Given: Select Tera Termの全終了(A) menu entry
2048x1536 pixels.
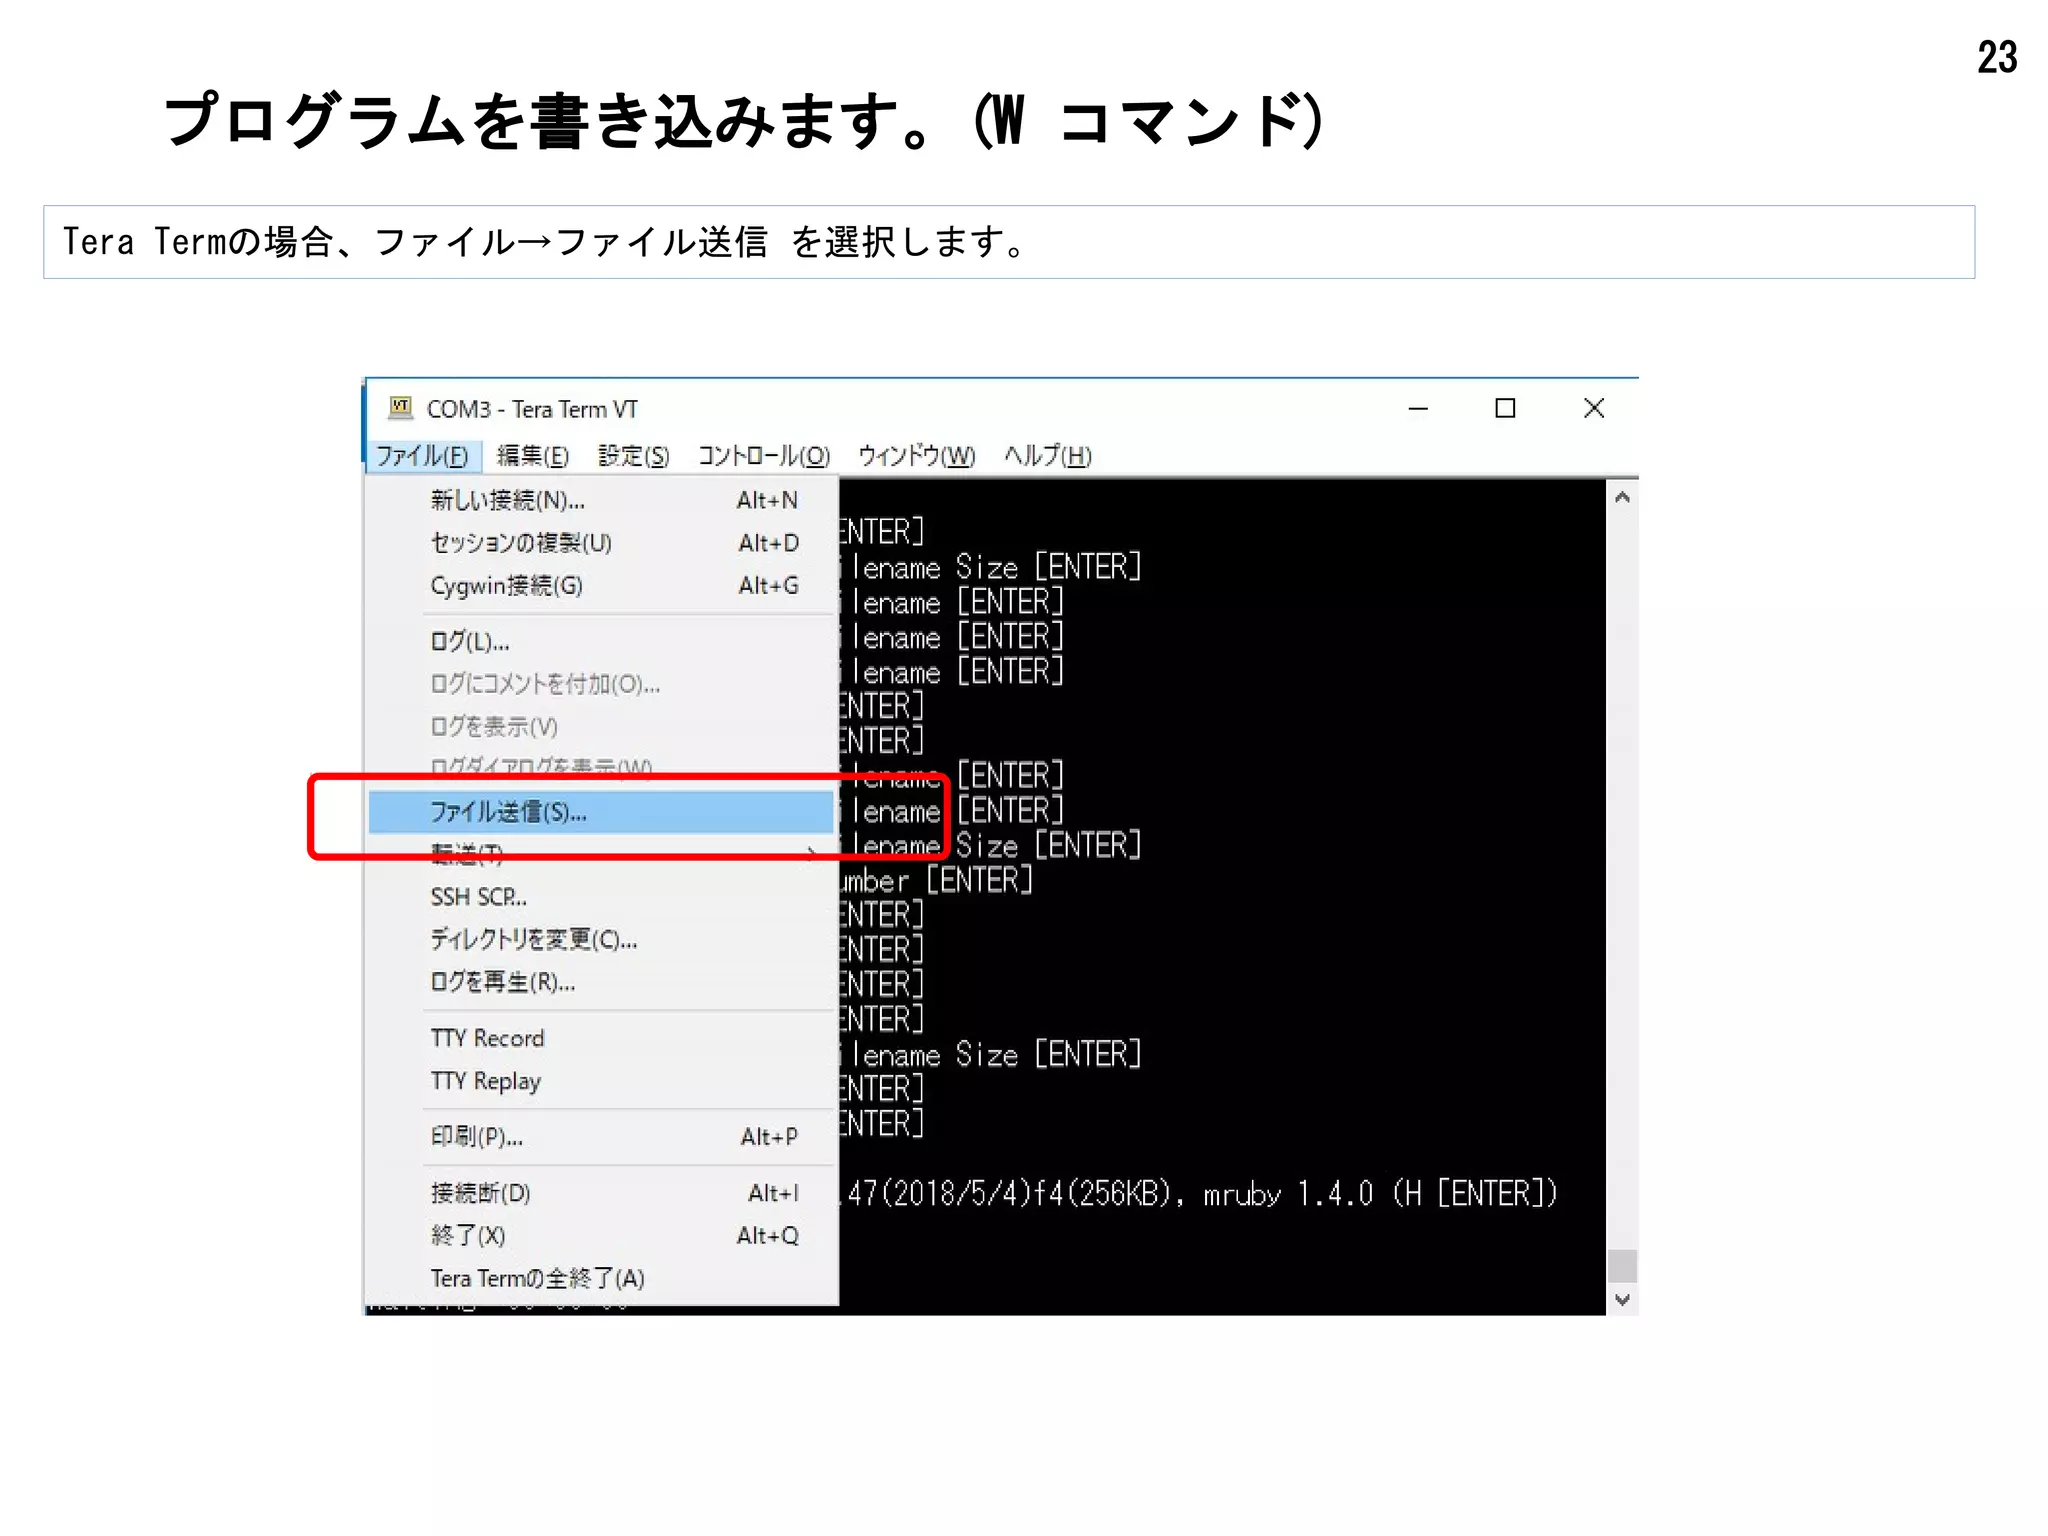Looking at the screenshot, I should [601, 1278].
